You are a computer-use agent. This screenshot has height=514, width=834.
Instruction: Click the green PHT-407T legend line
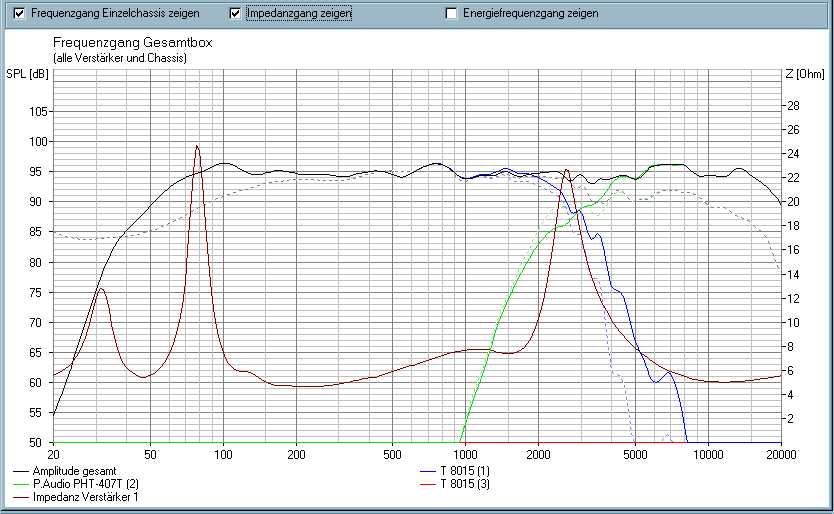pyautogui.click(x=20, y=484)
